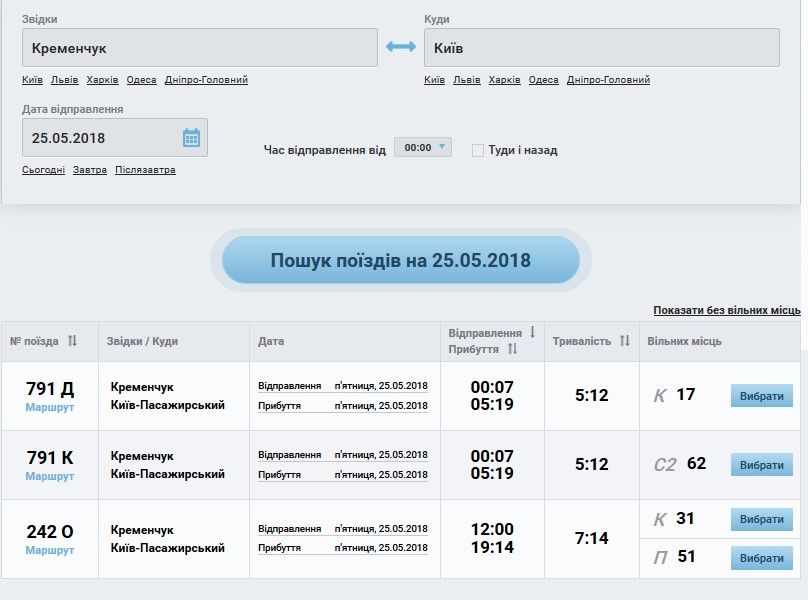
Task: Enable the 'Туди і назад' checkbox
Action: point(478,150)
